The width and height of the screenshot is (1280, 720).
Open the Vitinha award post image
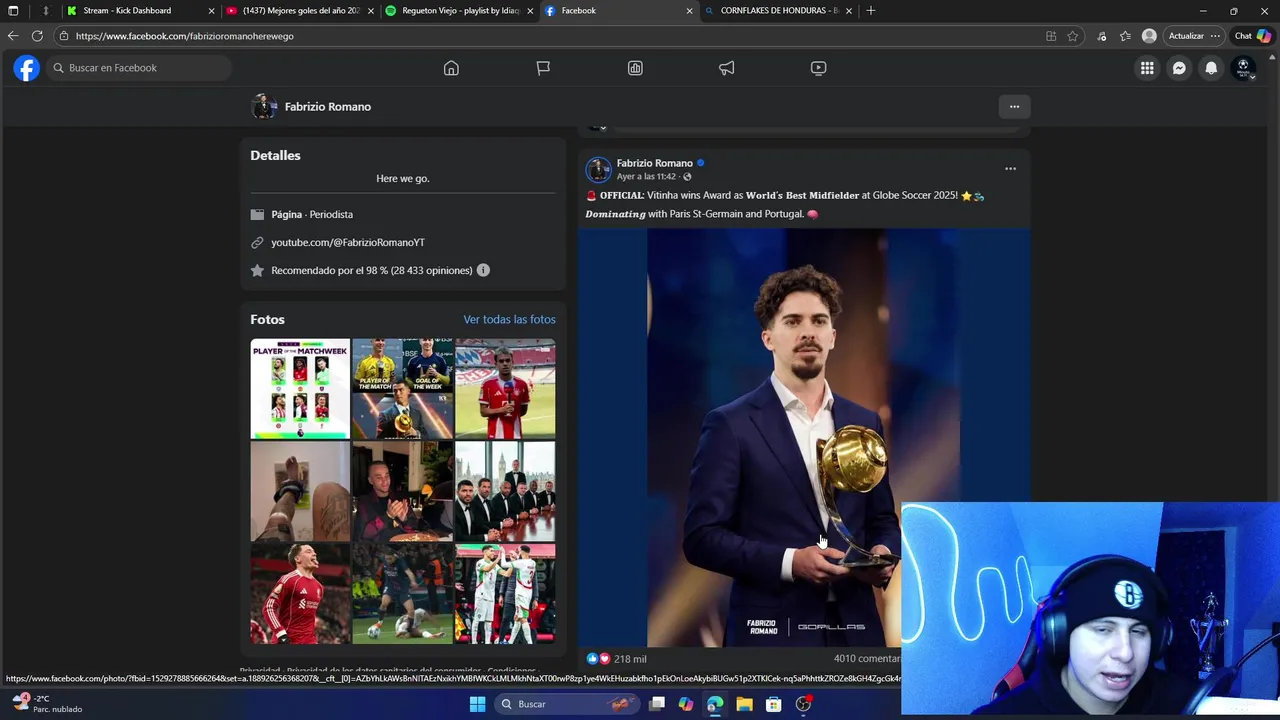(804, 438)
